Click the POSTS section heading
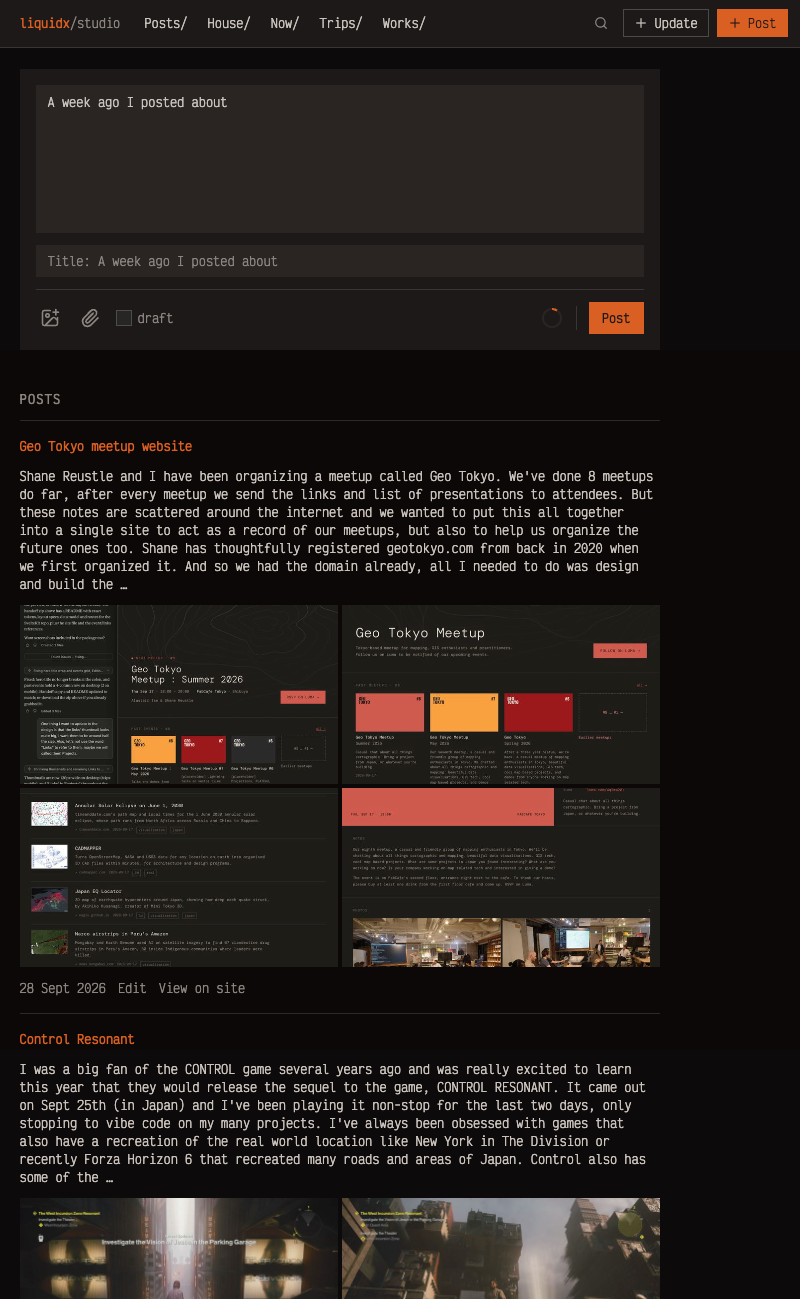Image resolution: width=800 pixels, height=1299 pixels. coord(40,399)
